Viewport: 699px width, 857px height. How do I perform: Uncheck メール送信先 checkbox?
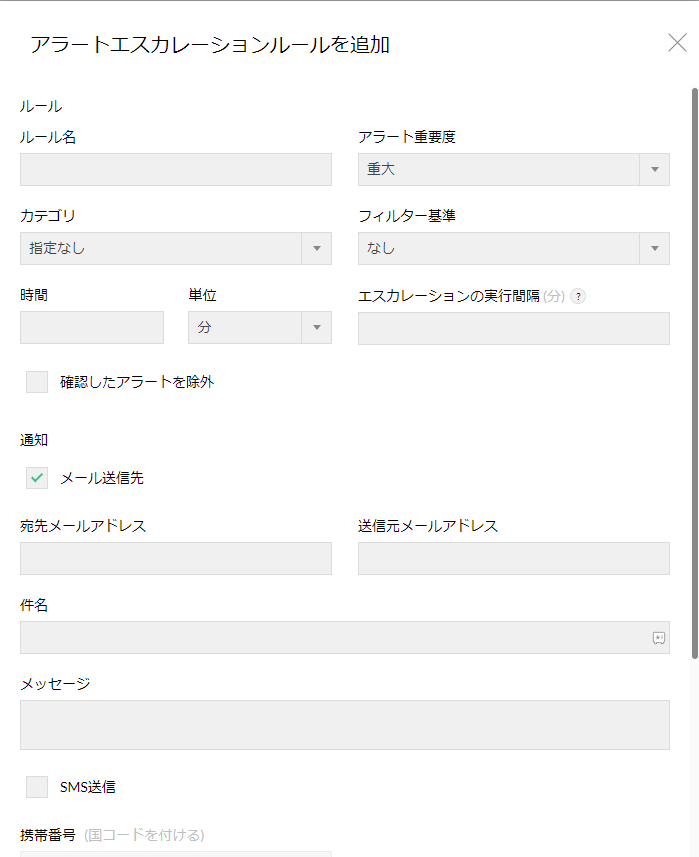coord(37,478)
